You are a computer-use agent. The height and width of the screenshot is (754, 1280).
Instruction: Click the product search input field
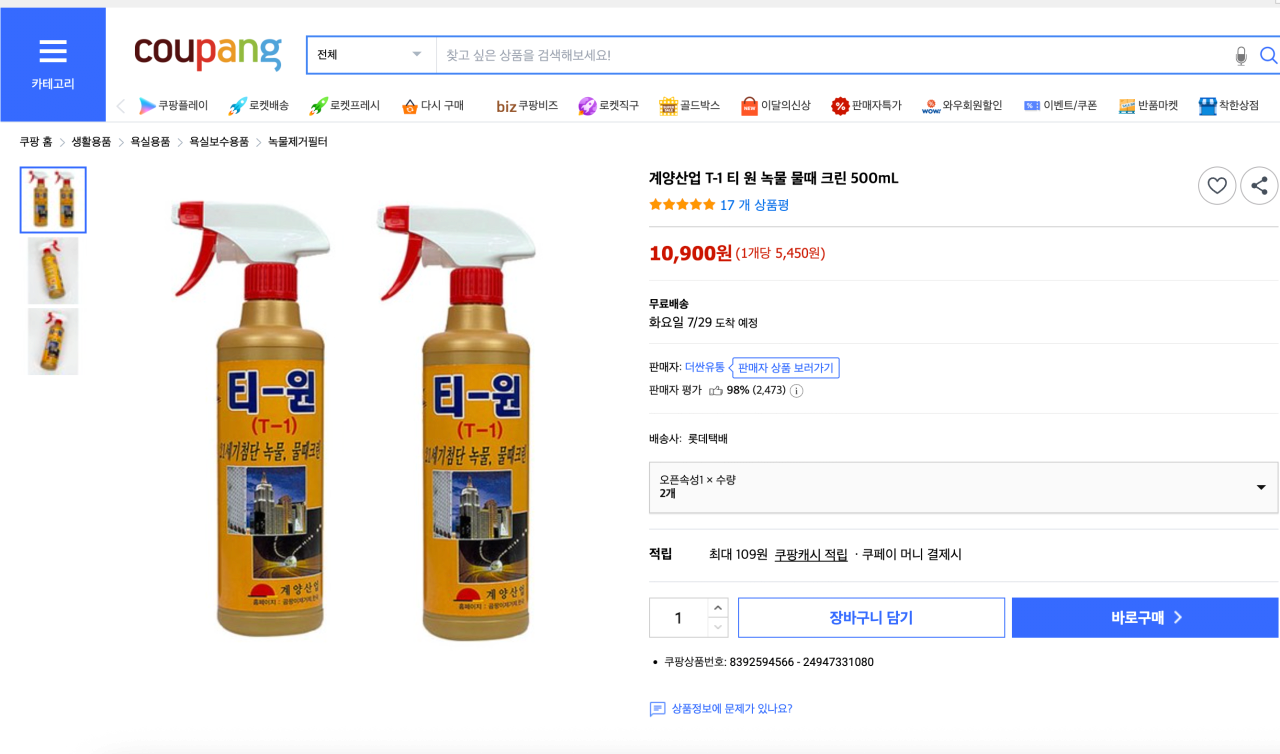[833, 55]
